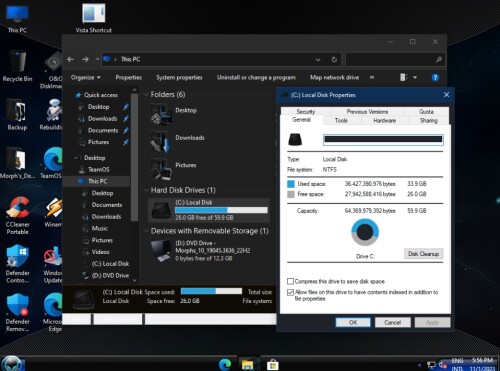Collapse Devices with Removable Storage group
Viewport: 500px width, 371px height.
[146, 231]
